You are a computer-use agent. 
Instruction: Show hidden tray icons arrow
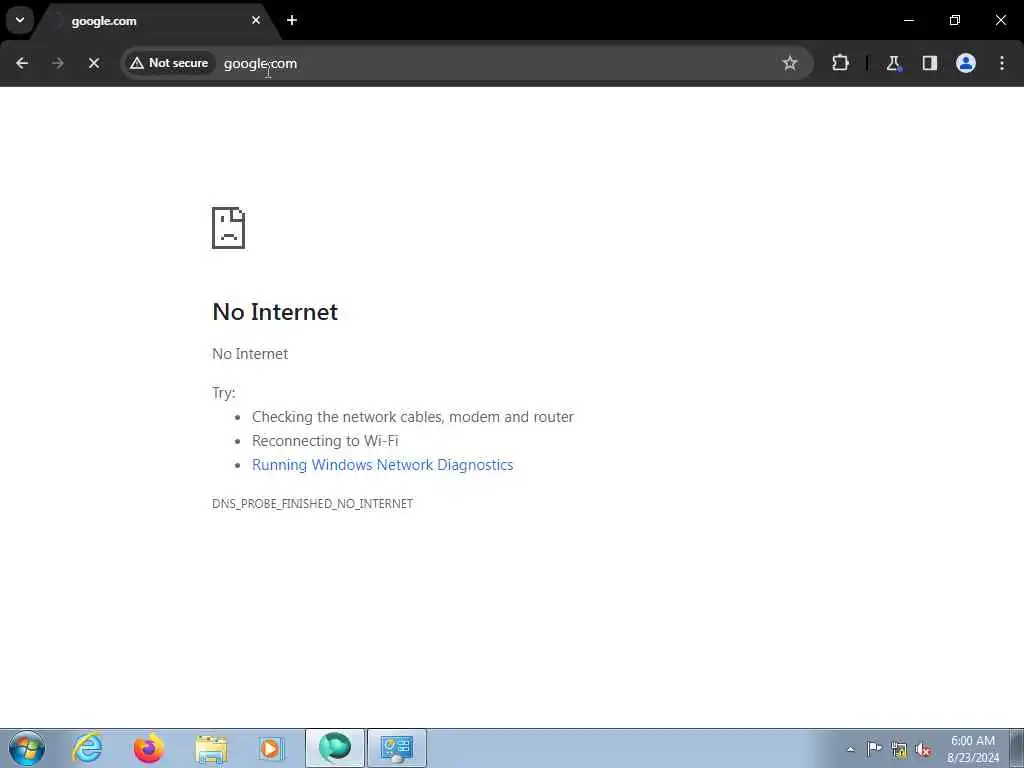point(850,749)
